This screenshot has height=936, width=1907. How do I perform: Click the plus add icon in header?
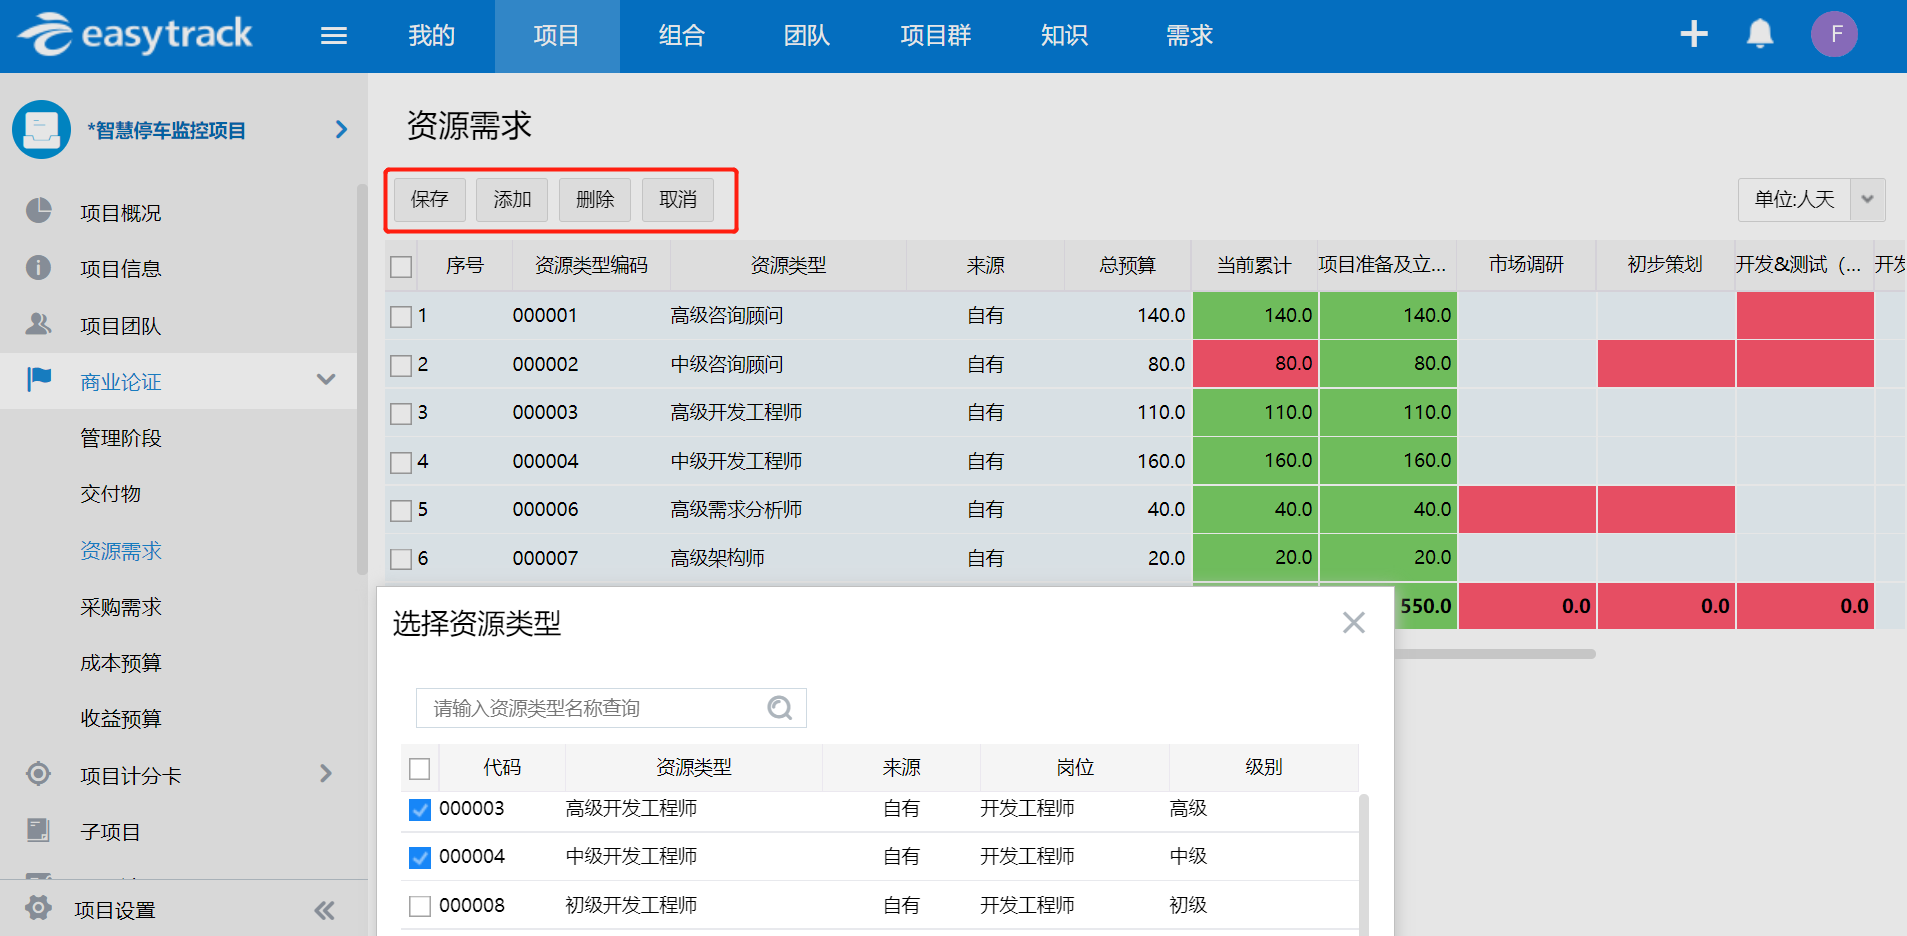(x=1693, y=34)
